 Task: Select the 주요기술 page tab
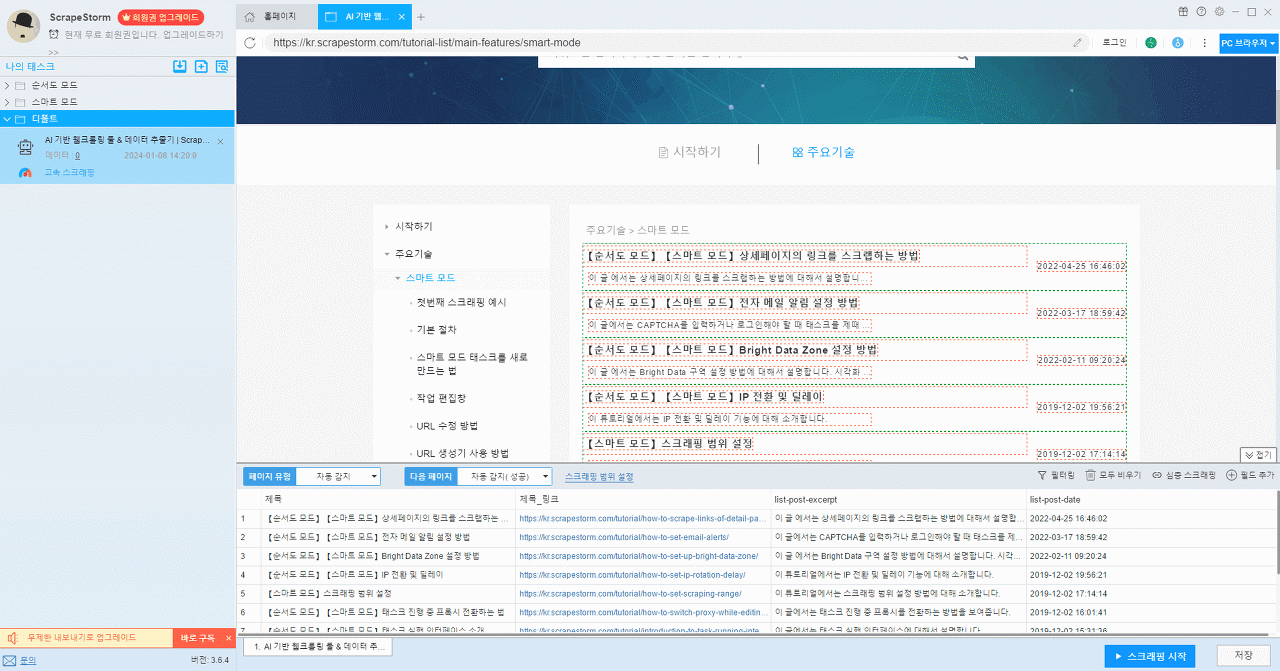tap(823, 152)
